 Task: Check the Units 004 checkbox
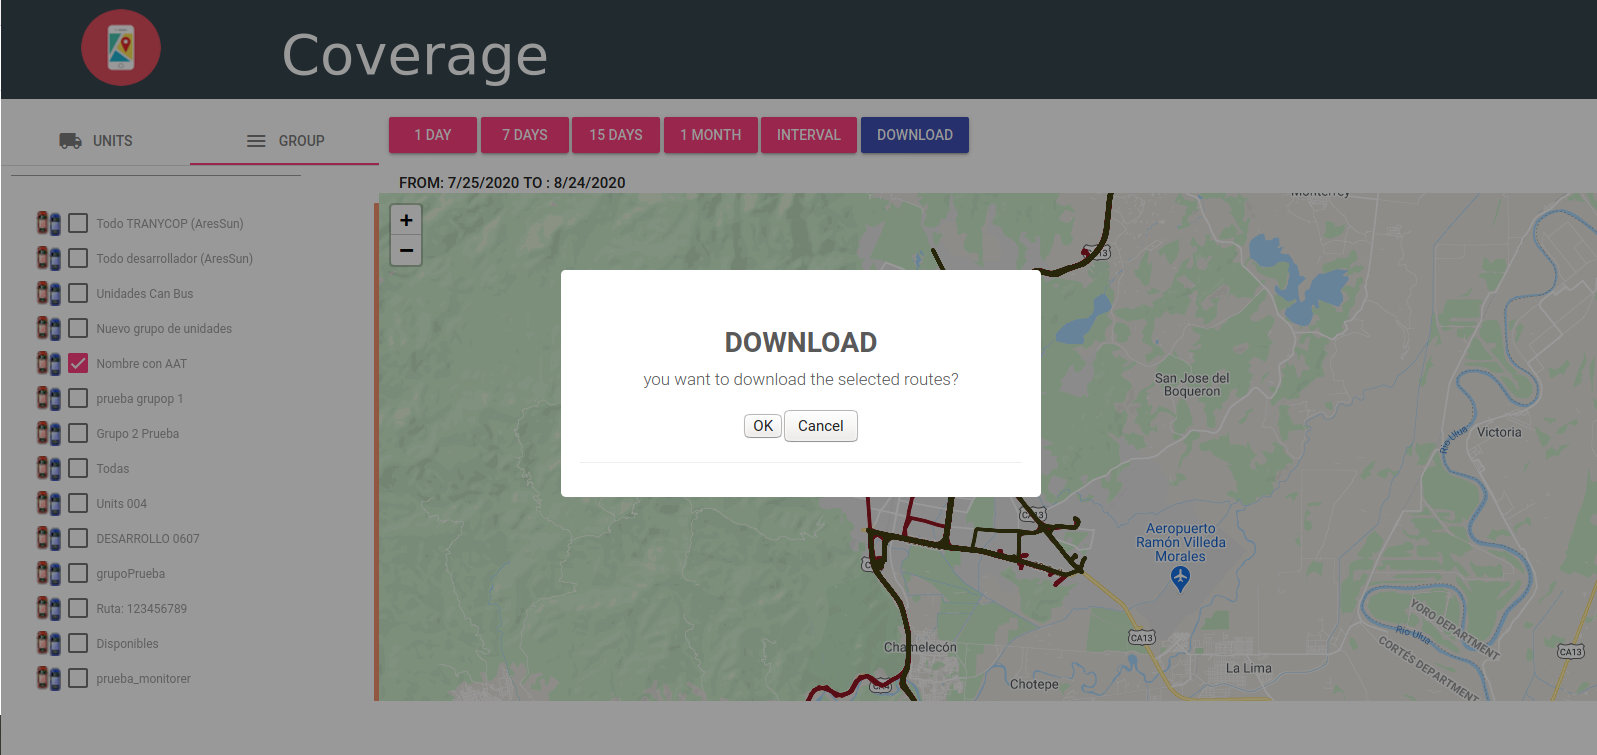78,503
